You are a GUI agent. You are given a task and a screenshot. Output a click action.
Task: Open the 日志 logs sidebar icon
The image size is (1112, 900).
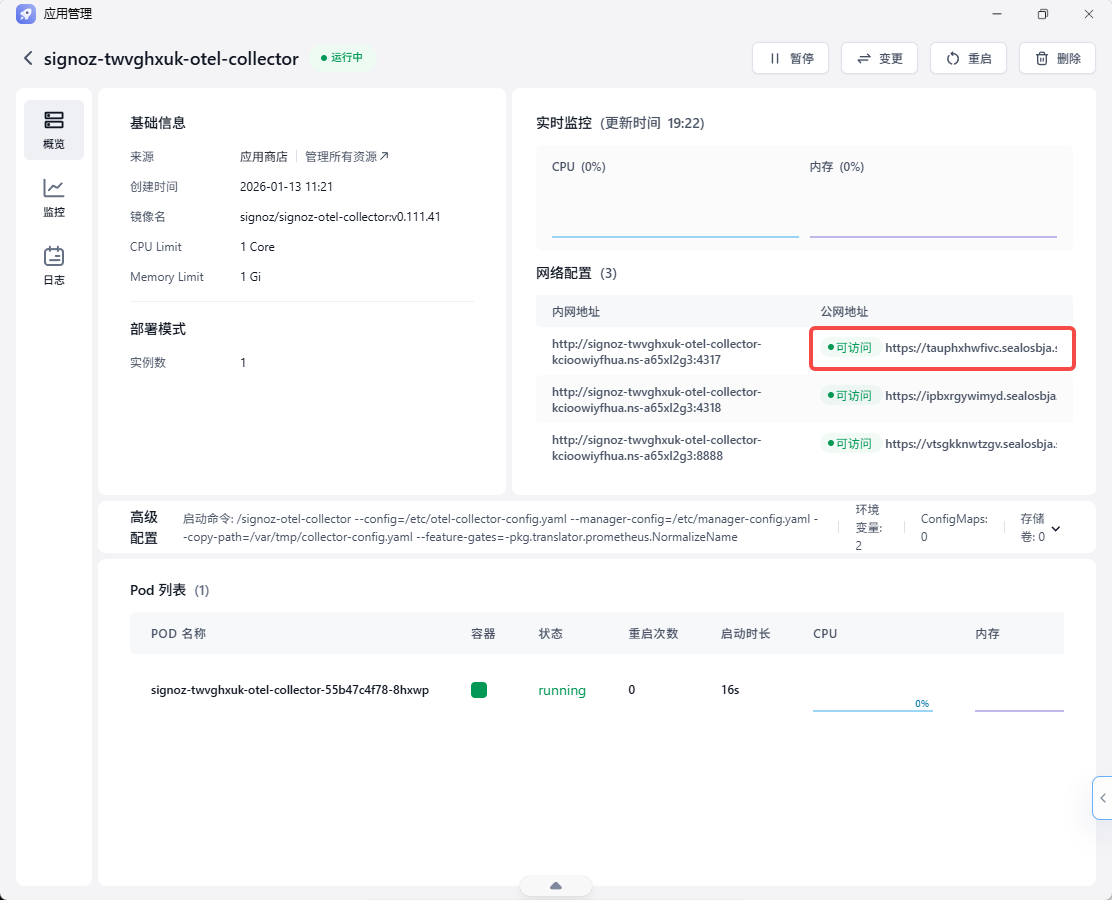tap(54, 266)
